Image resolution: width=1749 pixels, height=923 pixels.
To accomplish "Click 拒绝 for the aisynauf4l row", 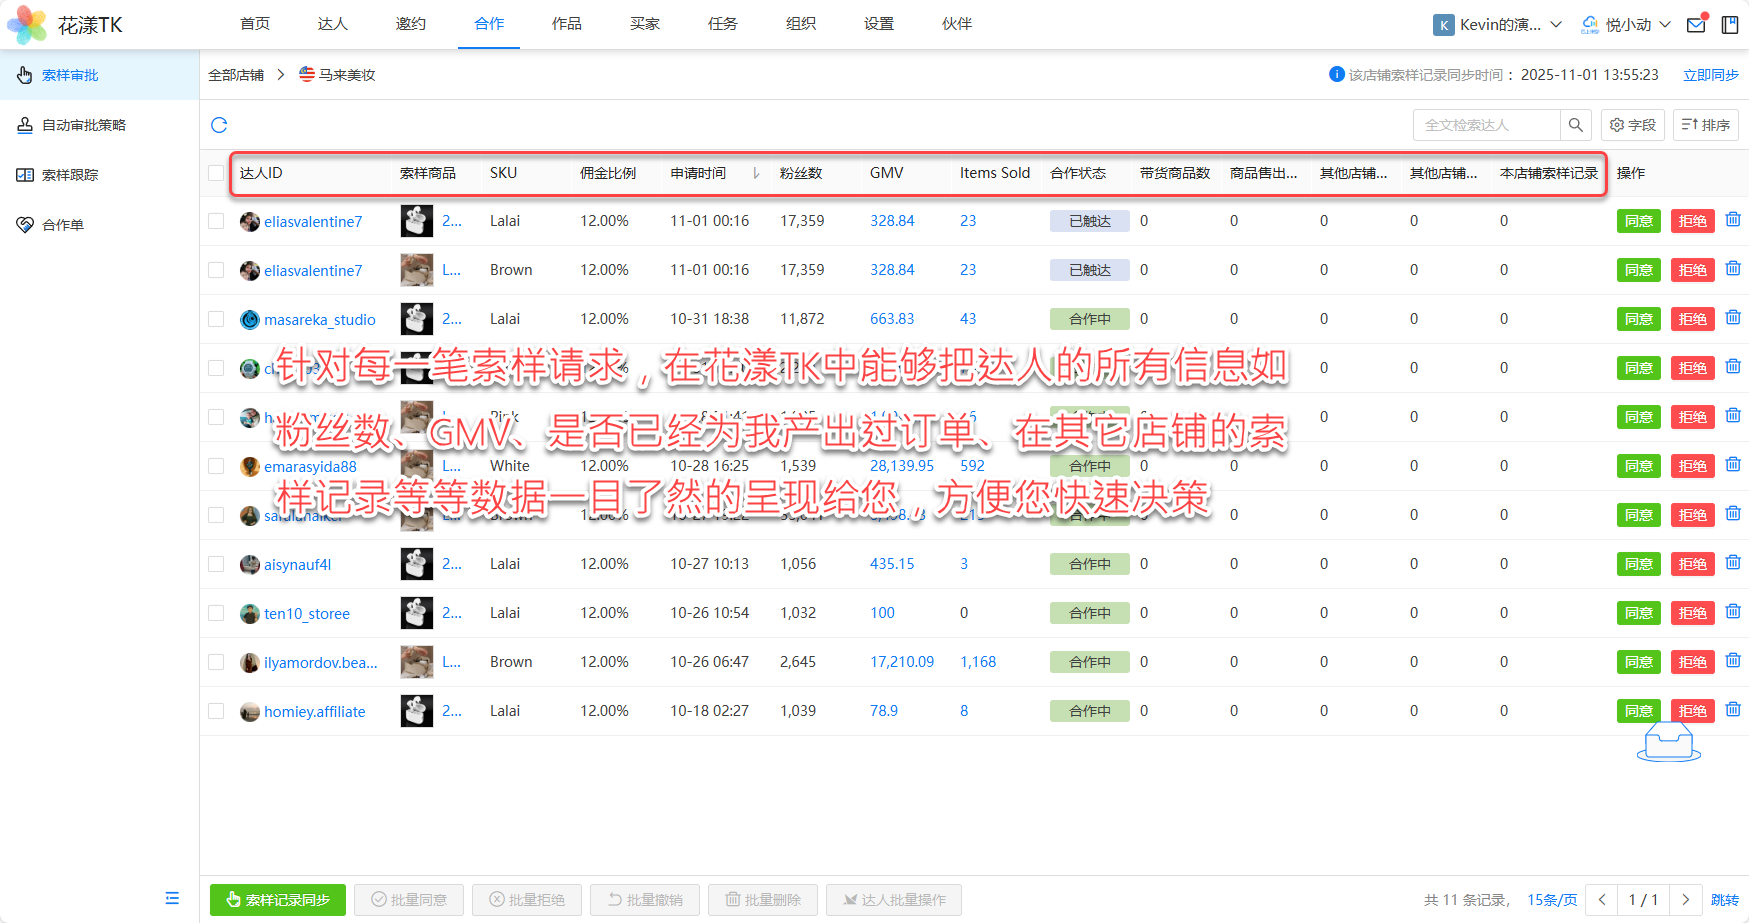I will click(x=1692, y=564).
